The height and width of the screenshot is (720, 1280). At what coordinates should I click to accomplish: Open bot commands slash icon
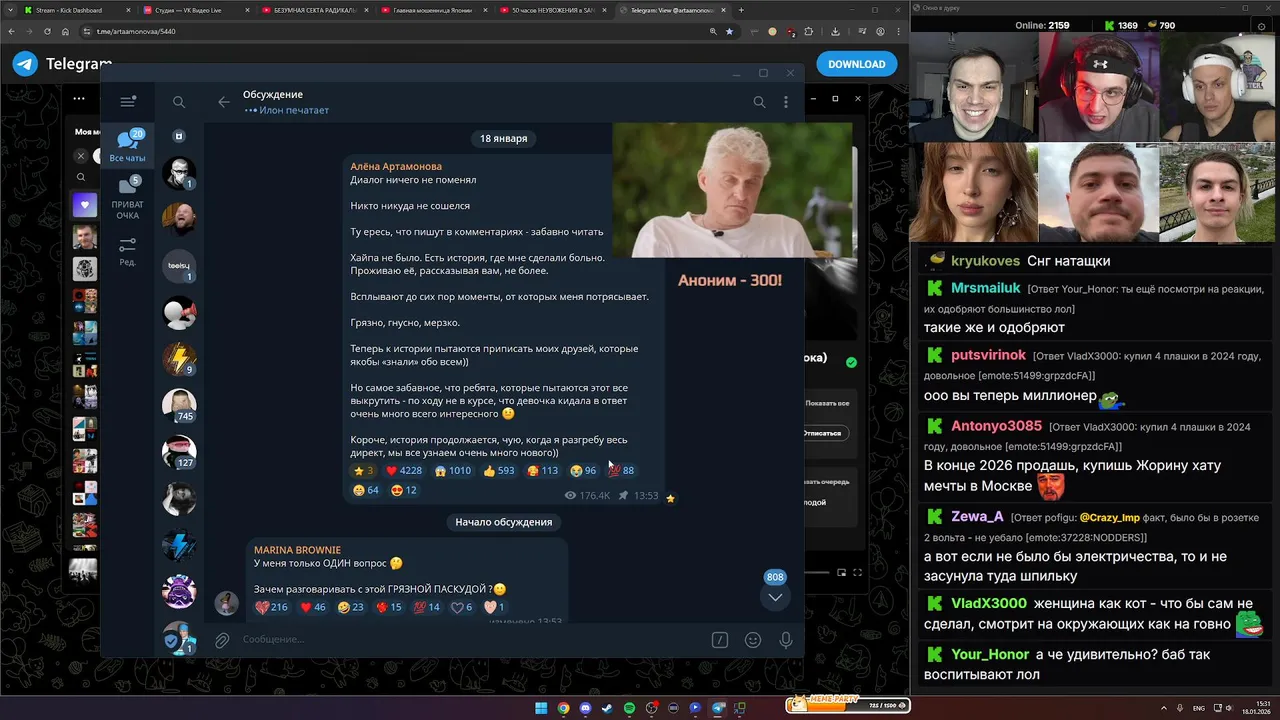[x=719, y=640]
